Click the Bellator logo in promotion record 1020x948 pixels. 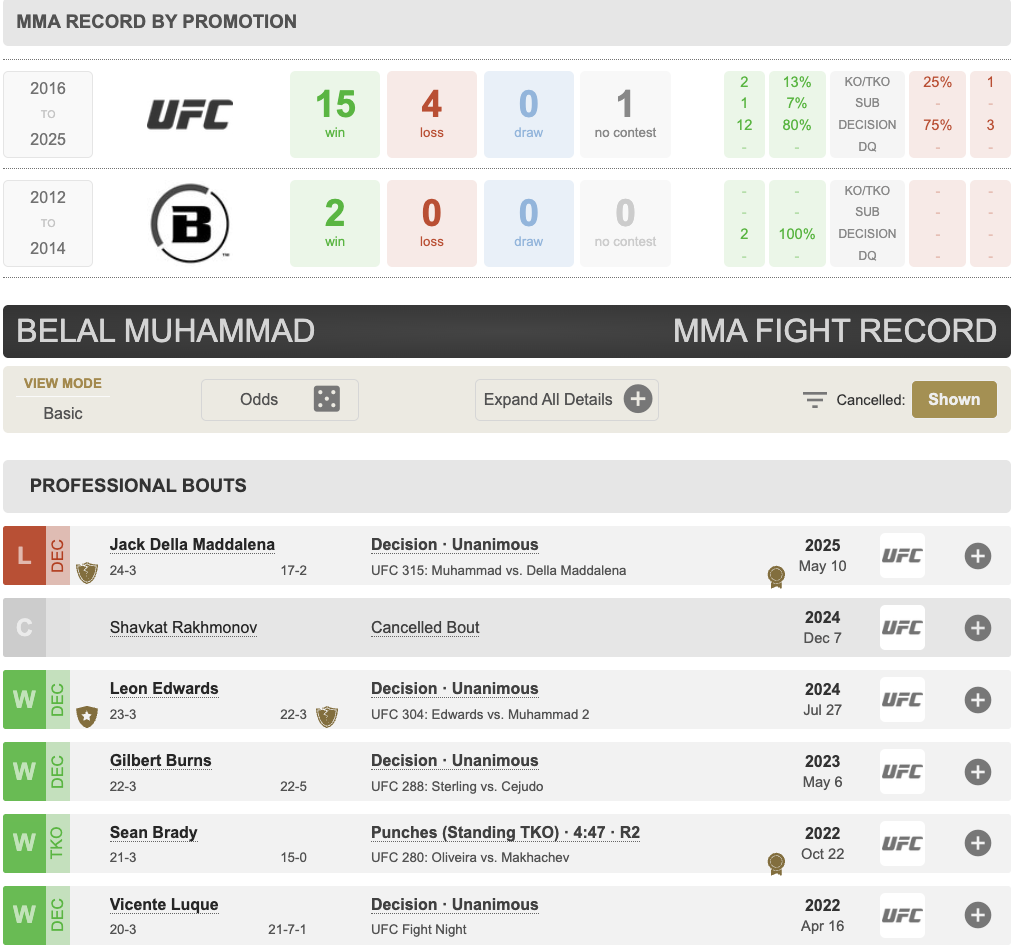[190, 223]
